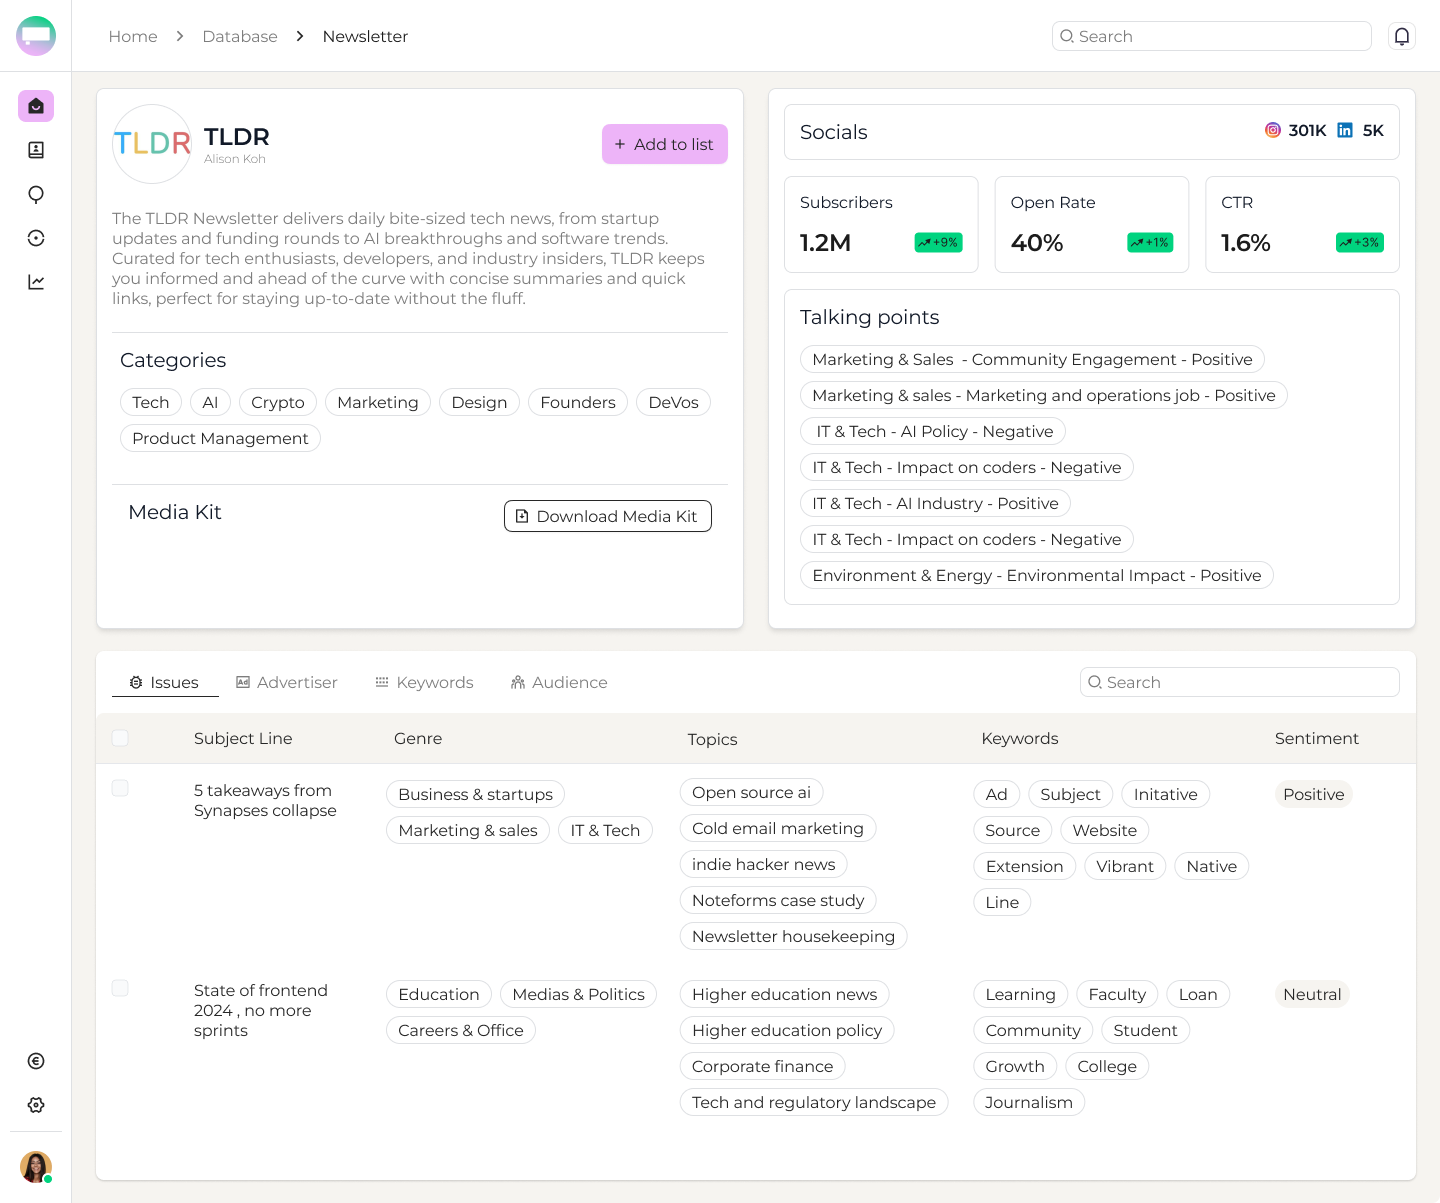The width and height of the screenshot is (1440, 1203).
Task: Switch to the Keywords tab
Action: pyautogui.click(x=424, y=682)
